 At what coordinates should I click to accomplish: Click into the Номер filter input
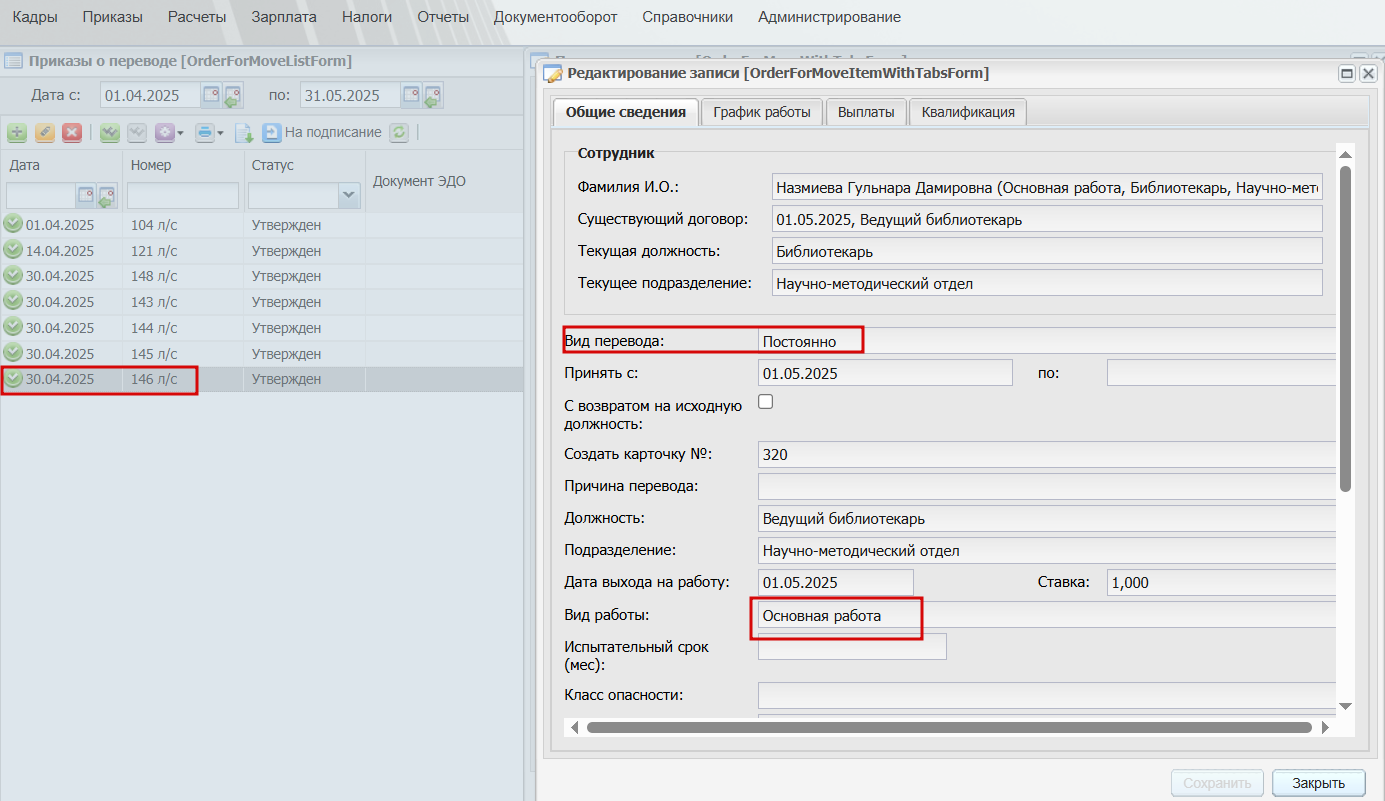click(183, 195)
